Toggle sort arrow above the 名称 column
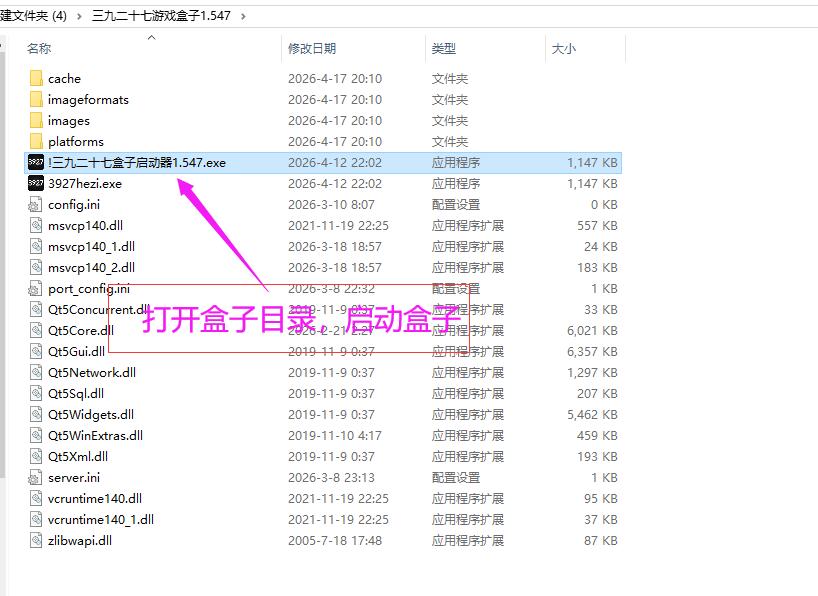 click(x=152, y=38)
